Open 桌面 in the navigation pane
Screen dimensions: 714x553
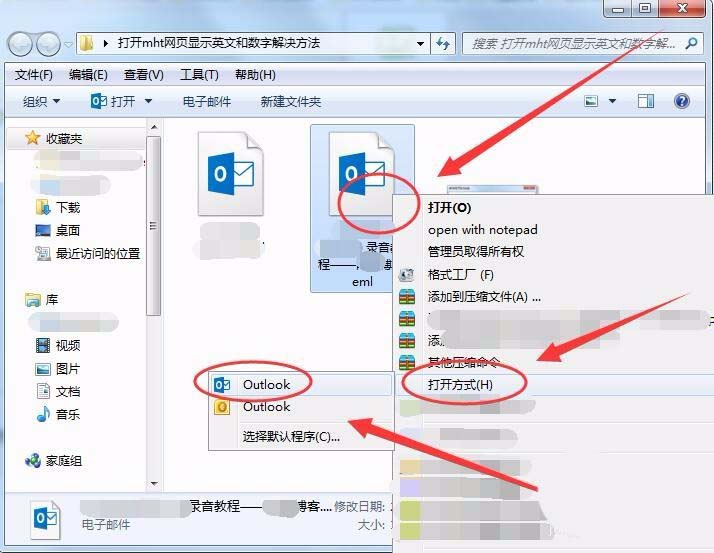click(x=68, y=230)
